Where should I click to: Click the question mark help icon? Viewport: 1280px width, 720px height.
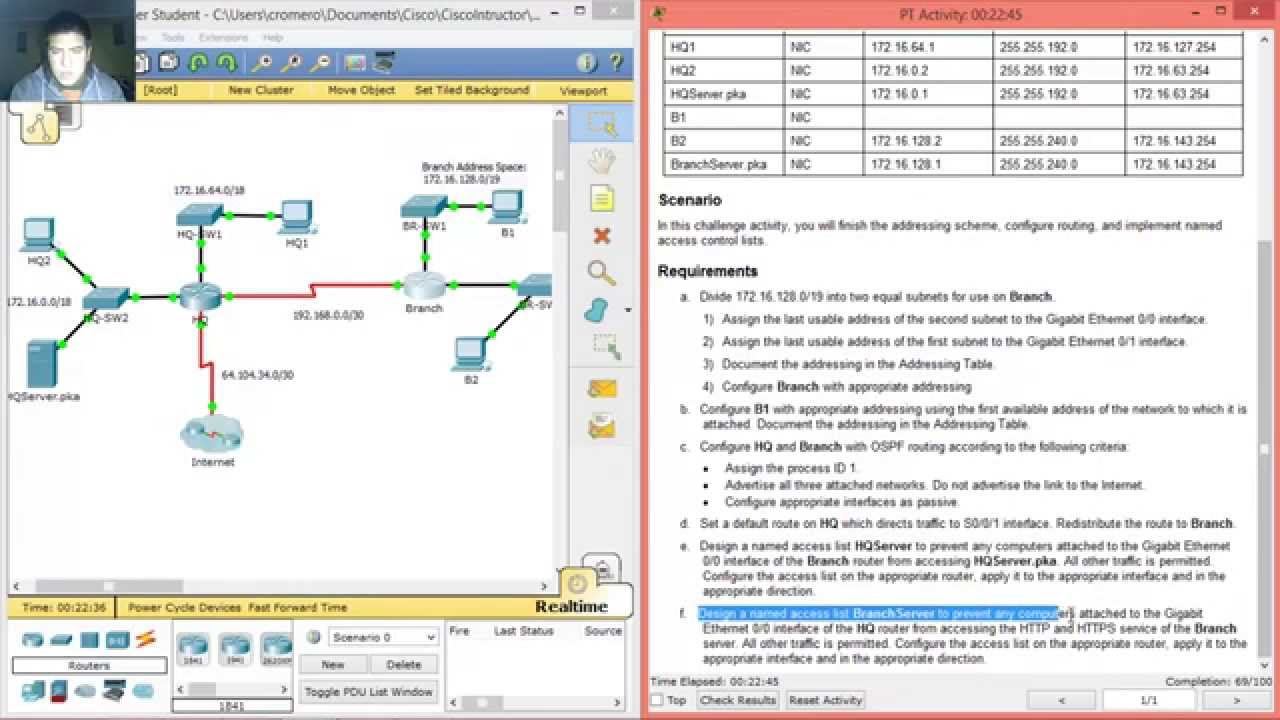coord(617,63)
